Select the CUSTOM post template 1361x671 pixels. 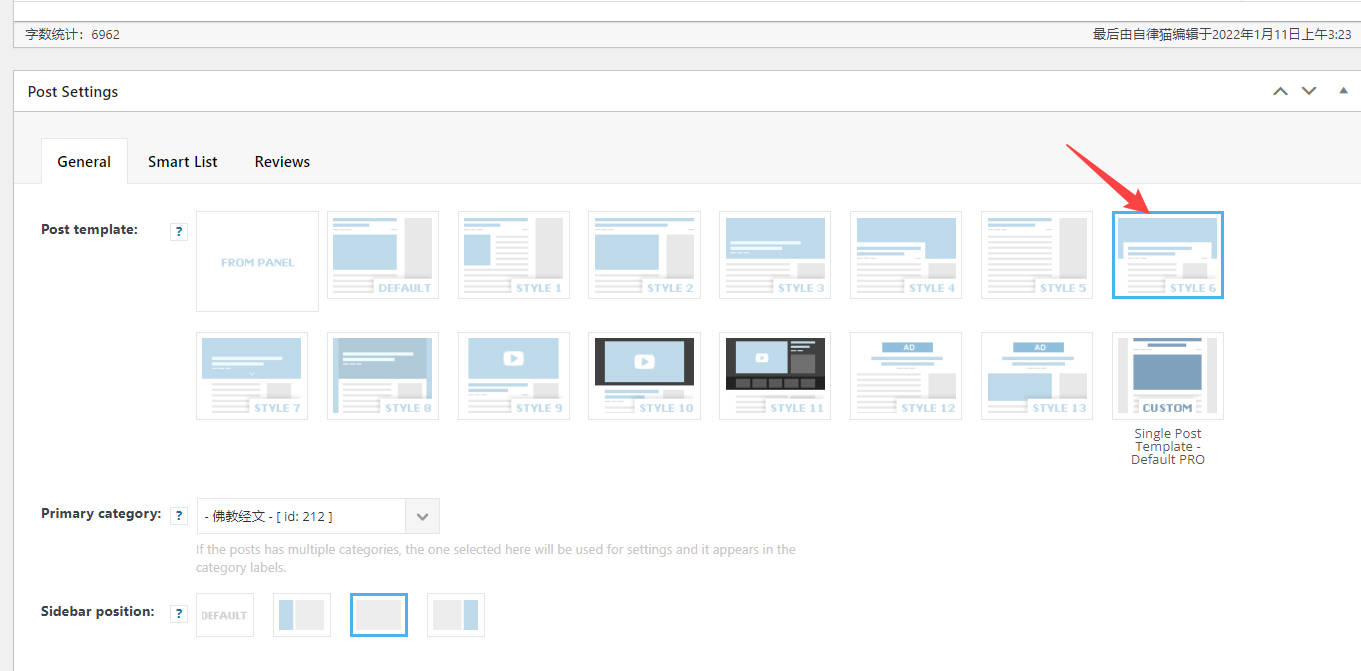1168,376
